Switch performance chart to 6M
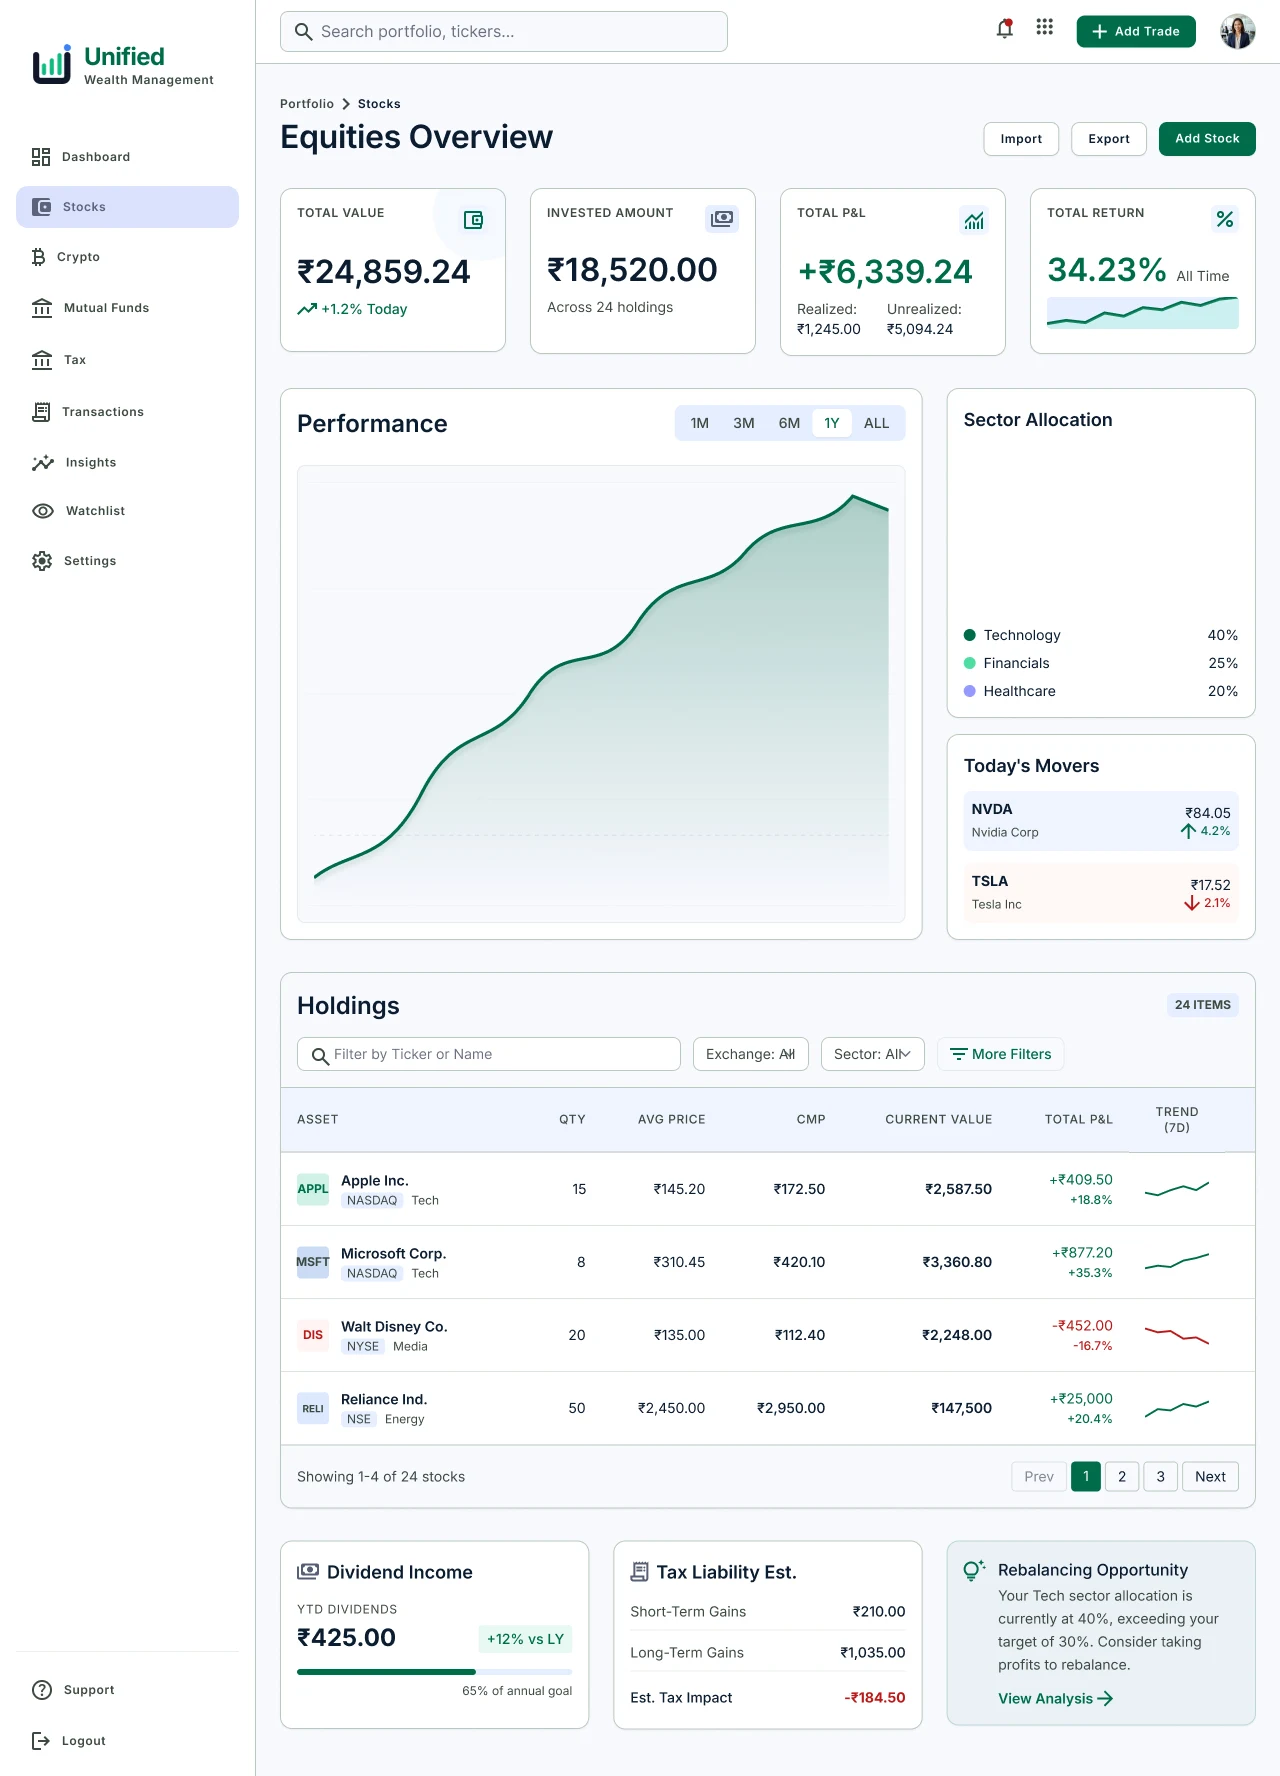Image resolution: width=1280 pixels, height=1776 pixels. pos(790,423)
